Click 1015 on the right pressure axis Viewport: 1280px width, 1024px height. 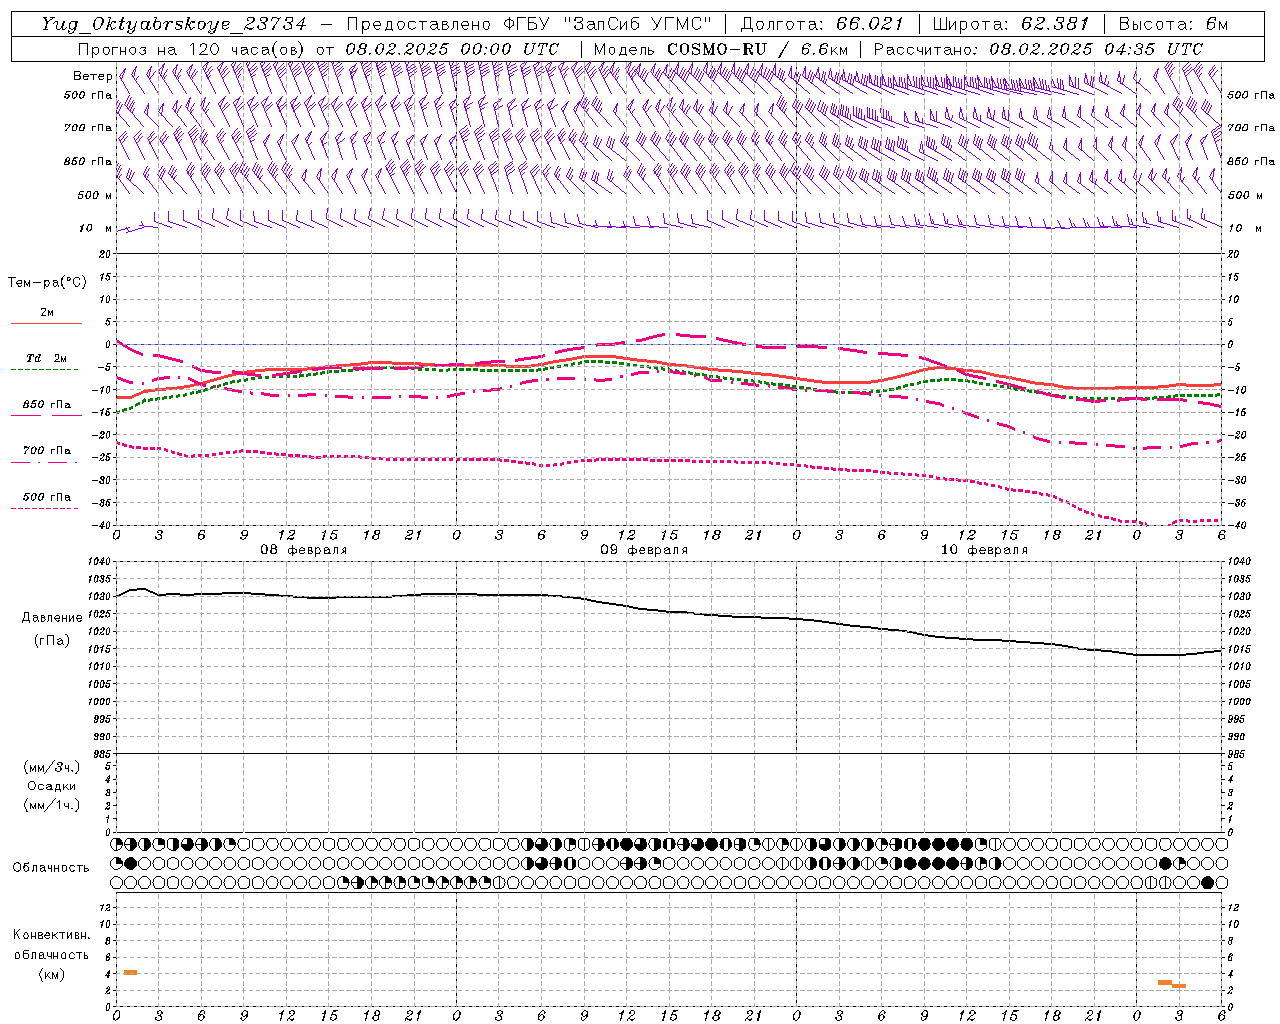1238,650
